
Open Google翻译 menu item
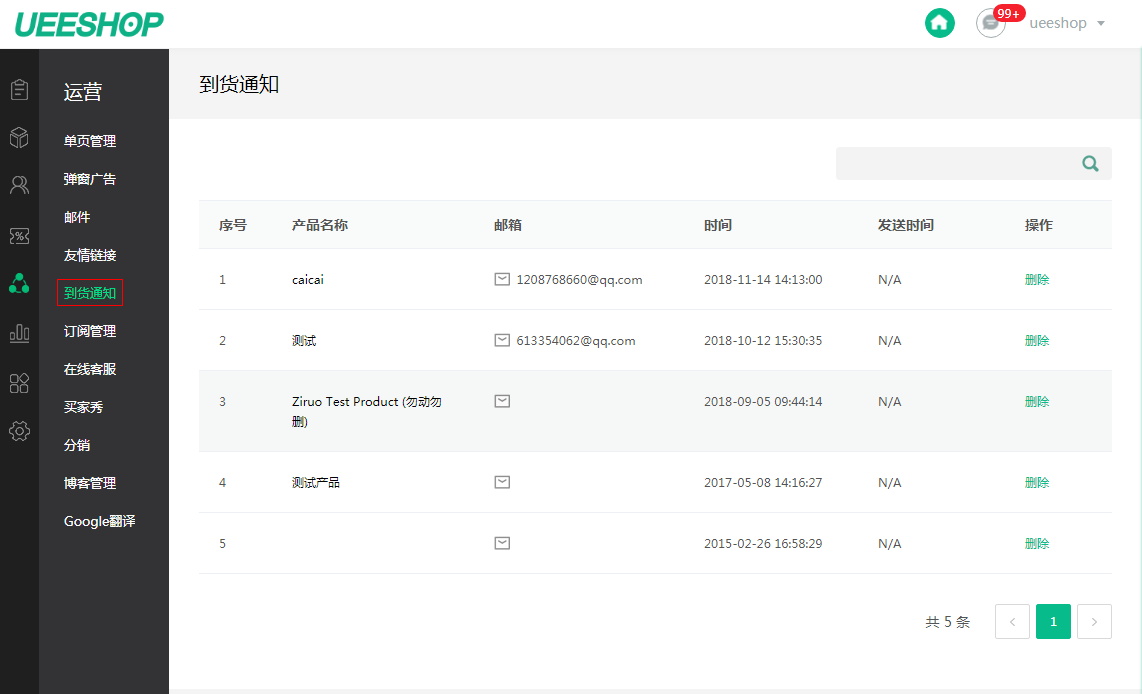click(99, 521)
